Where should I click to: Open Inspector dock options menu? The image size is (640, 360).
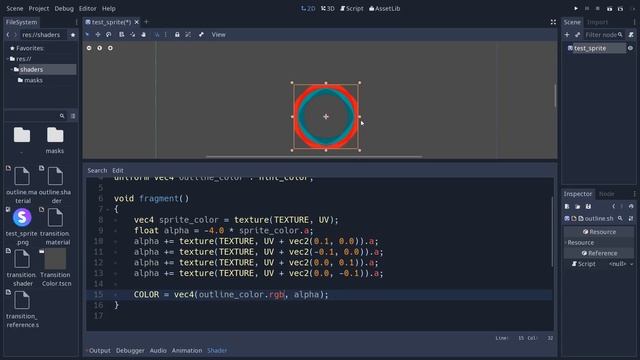634,194
